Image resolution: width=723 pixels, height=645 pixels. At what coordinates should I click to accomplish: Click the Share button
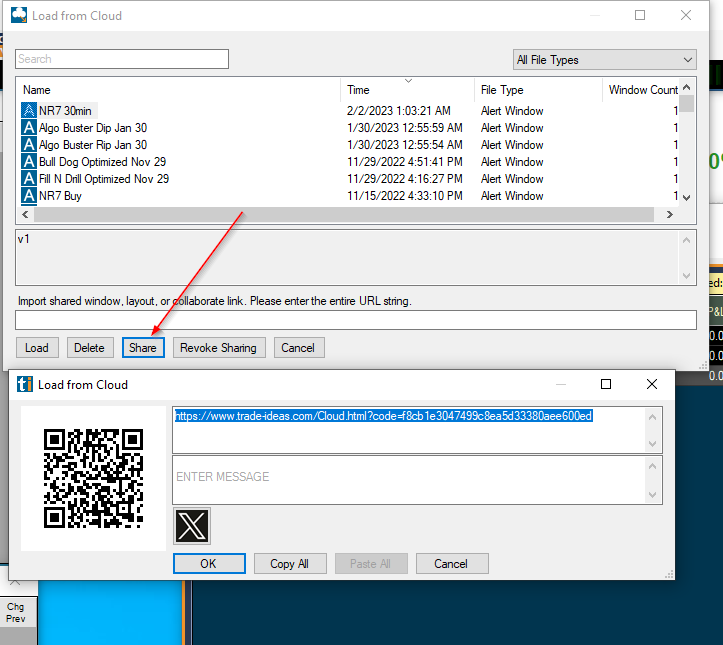click(x=143, y=348)
